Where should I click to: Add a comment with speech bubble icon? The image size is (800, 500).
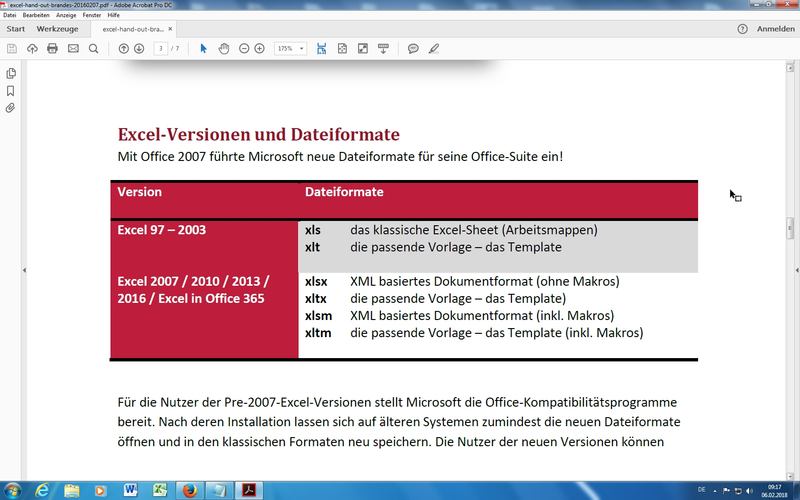(x=413, y=48)
